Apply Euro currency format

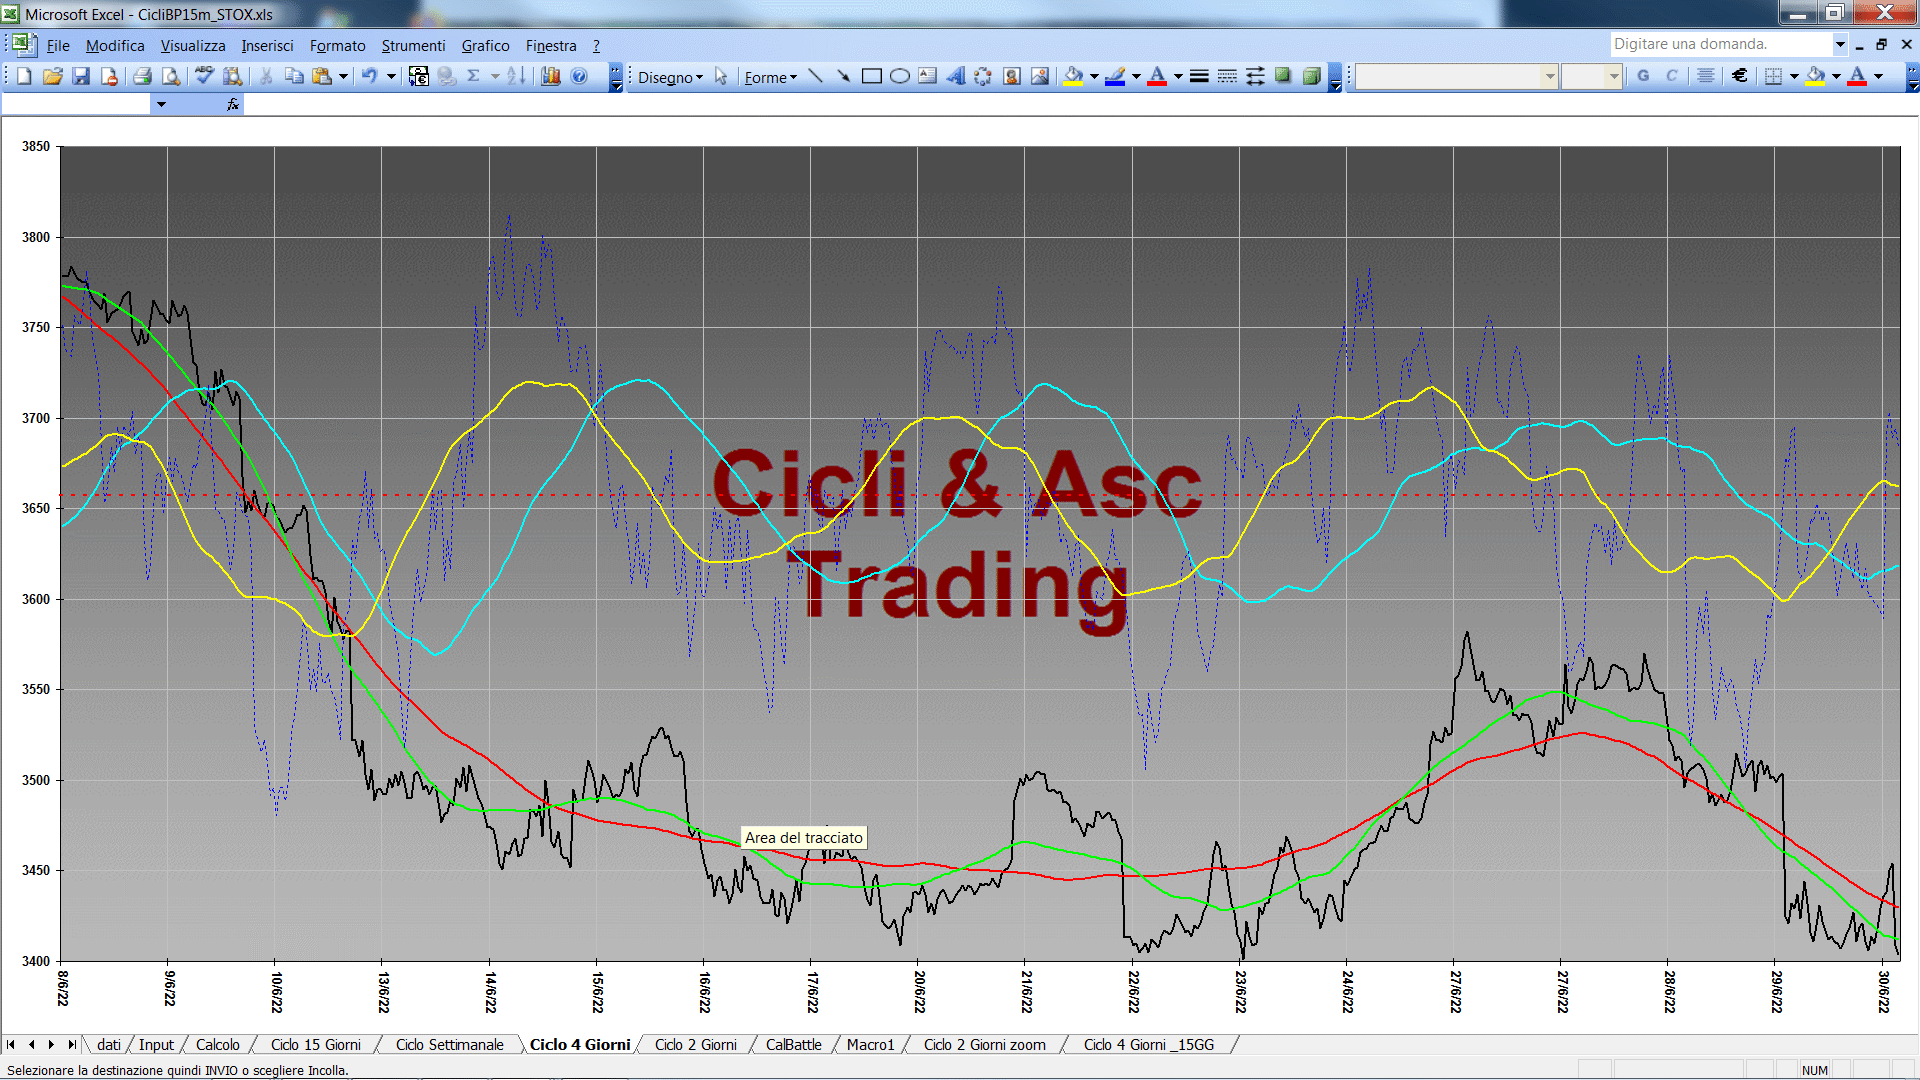click(1740, 76)
